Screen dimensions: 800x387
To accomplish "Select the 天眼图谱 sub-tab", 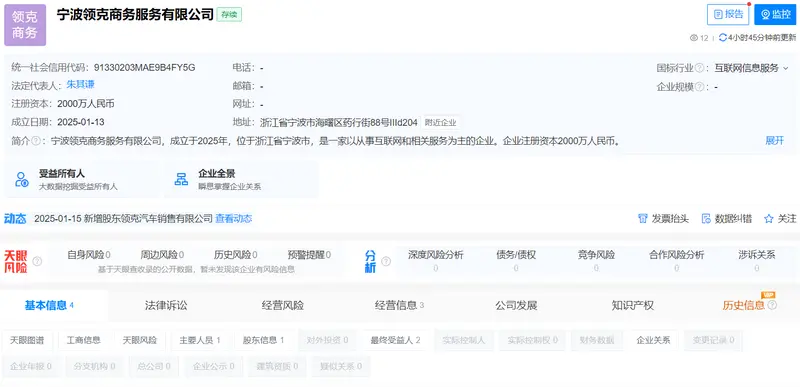I will pos(27,340).
